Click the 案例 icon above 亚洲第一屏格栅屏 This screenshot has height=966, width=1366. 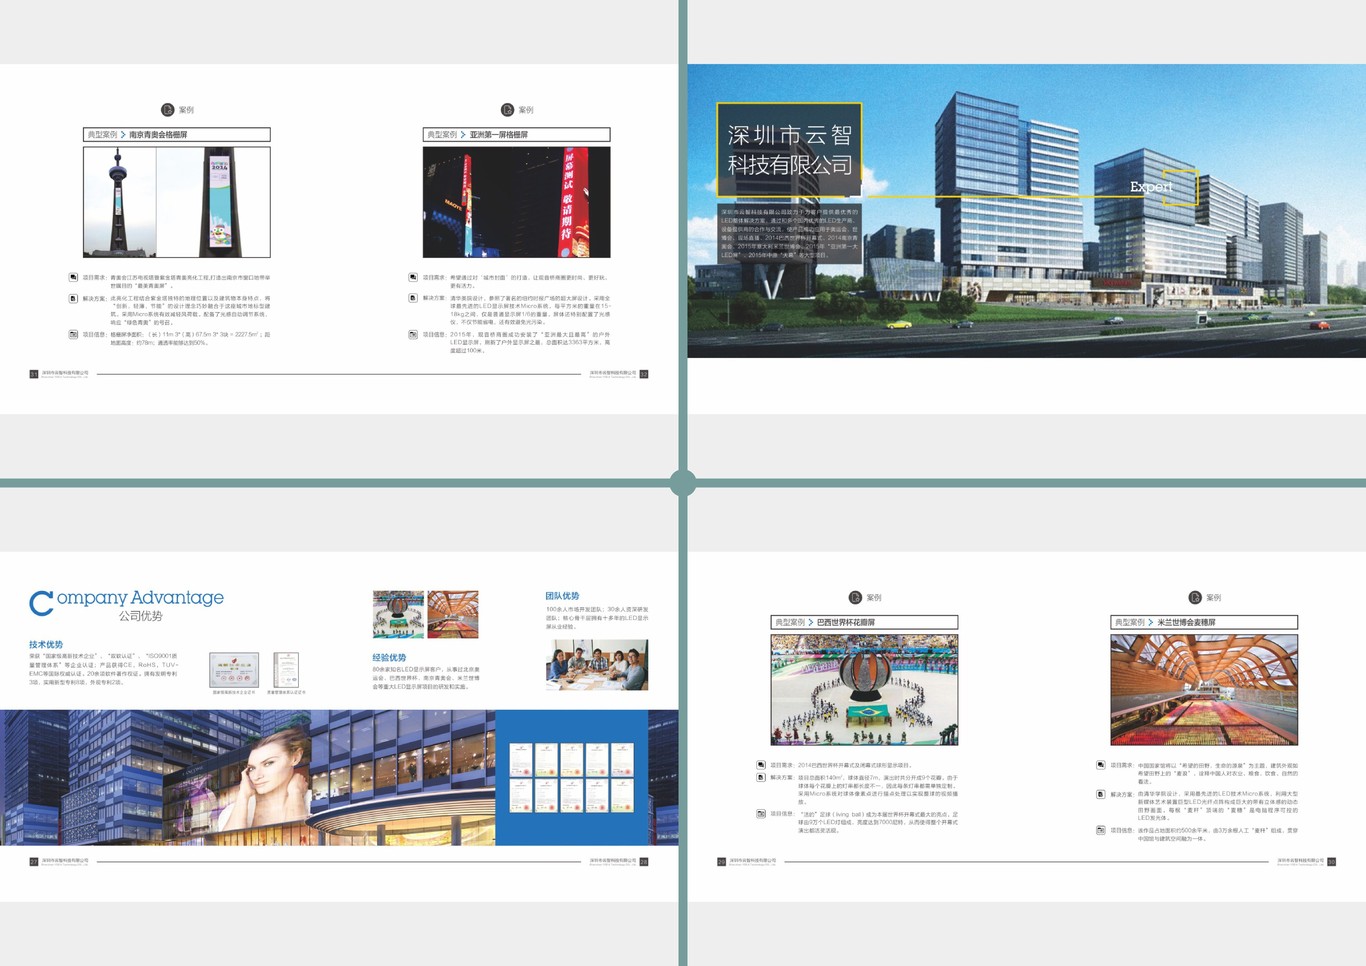[508, 110]
